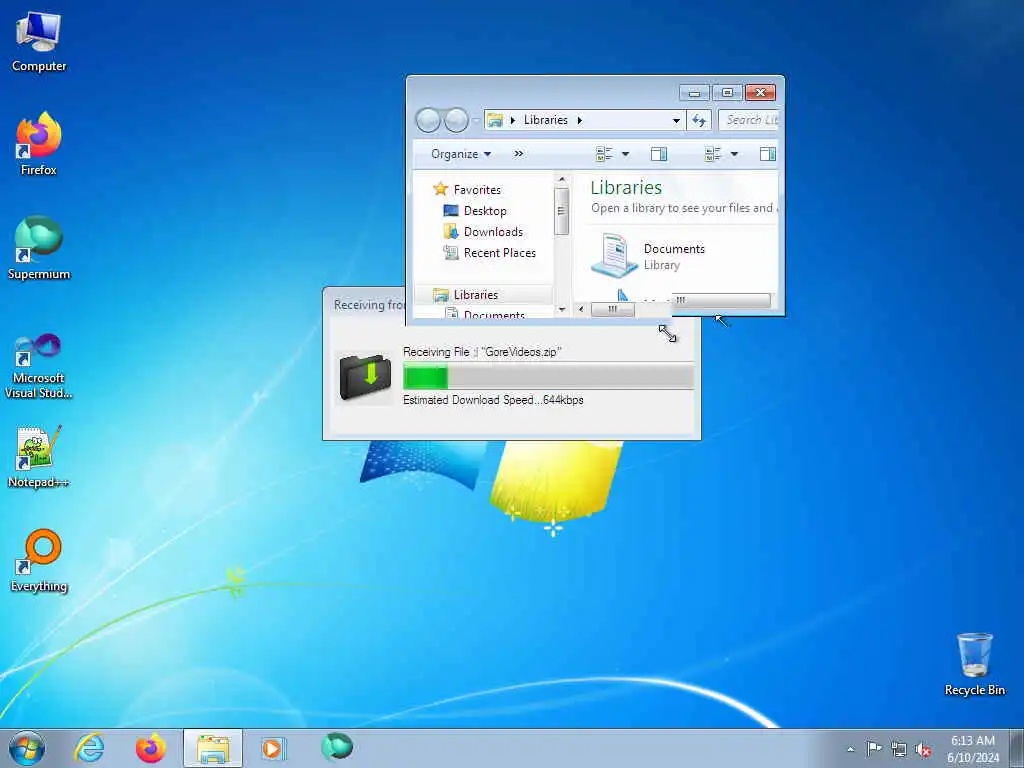Open the Documents library in the content pane
Image resolution: width=1024 pixels, height=768 pixels.
(x=648, y=256)
